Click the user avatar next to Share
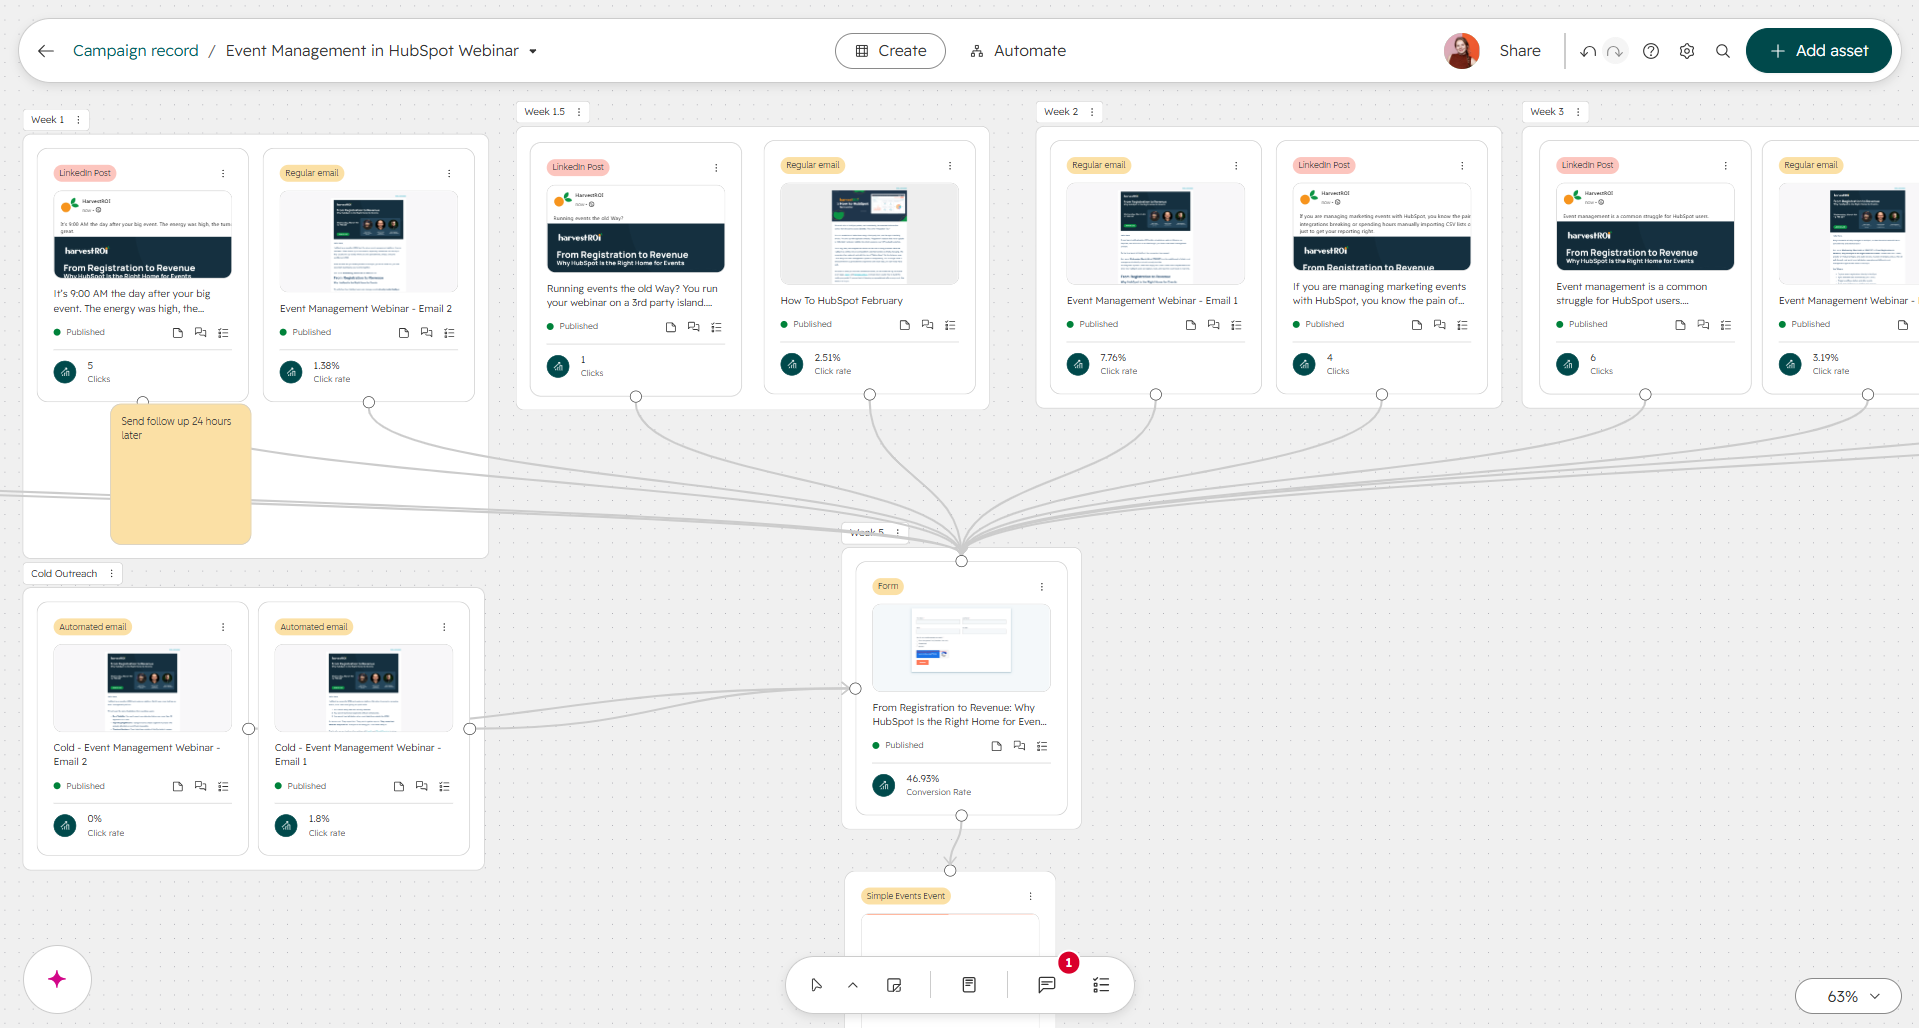This screenshot has width=1919, height=1028. click(1462, 51)
